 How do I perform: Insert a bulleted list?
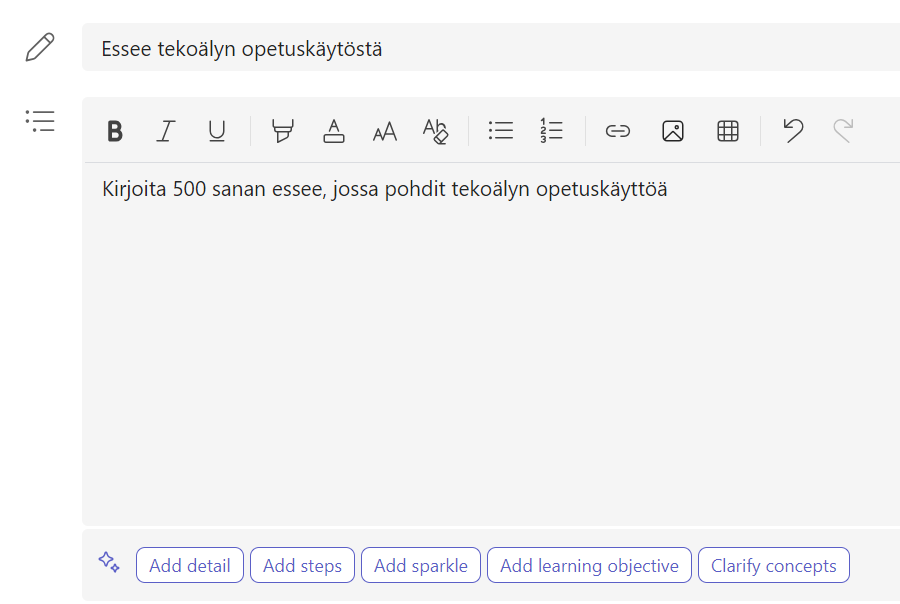pyautogui.click(x=501, y=131)
